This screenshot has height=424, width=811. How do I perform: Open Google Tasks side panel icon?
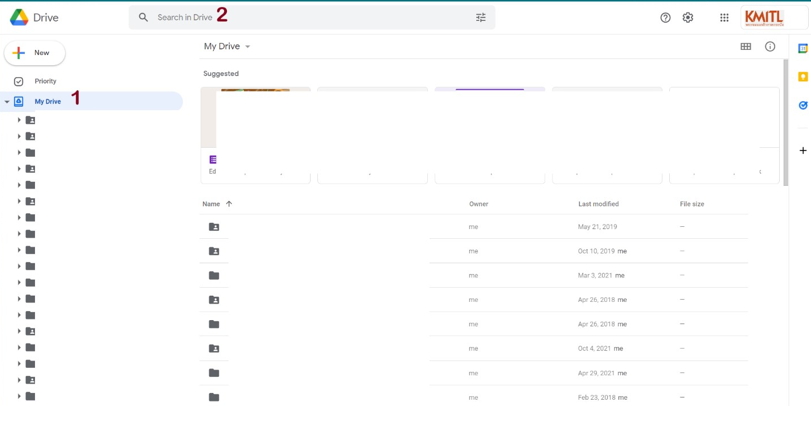pos(802,105)
